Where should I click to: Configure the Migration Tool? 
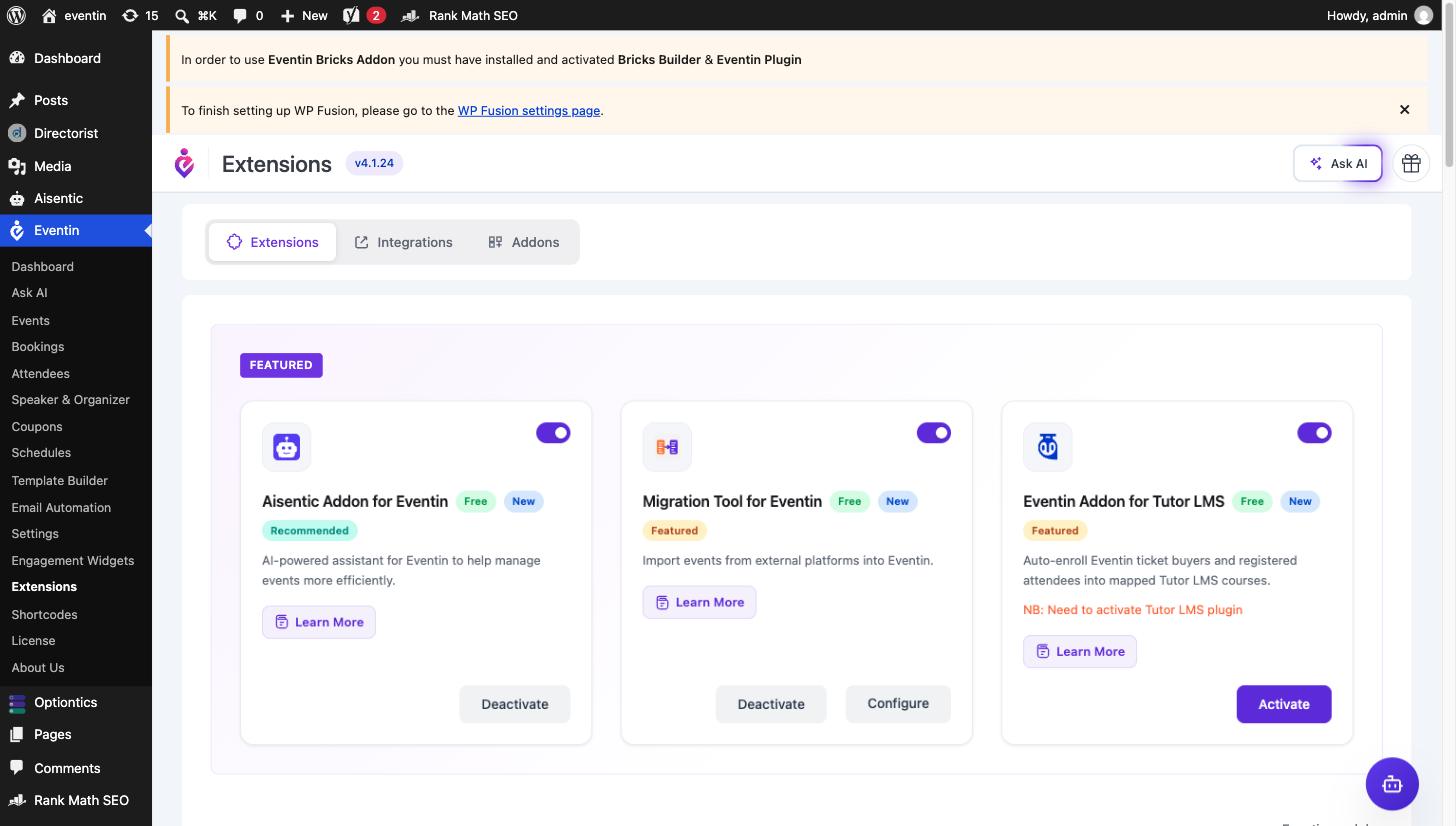898,704
